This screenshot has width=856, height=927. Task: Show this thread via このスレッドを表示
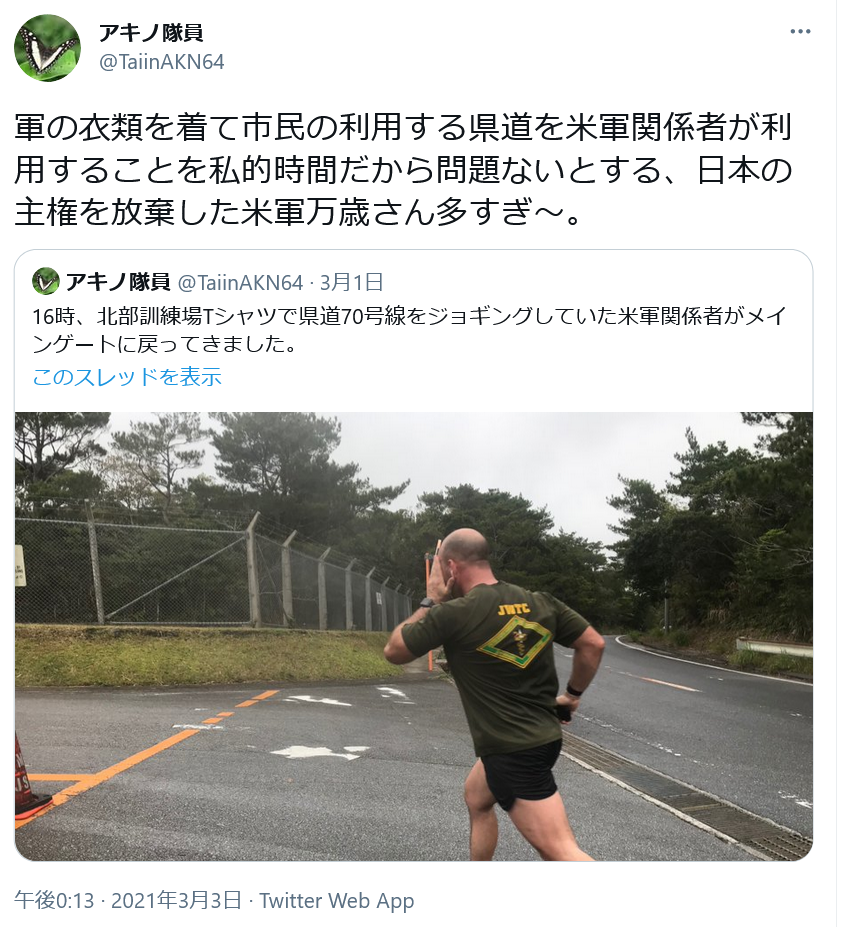(127, 377)
